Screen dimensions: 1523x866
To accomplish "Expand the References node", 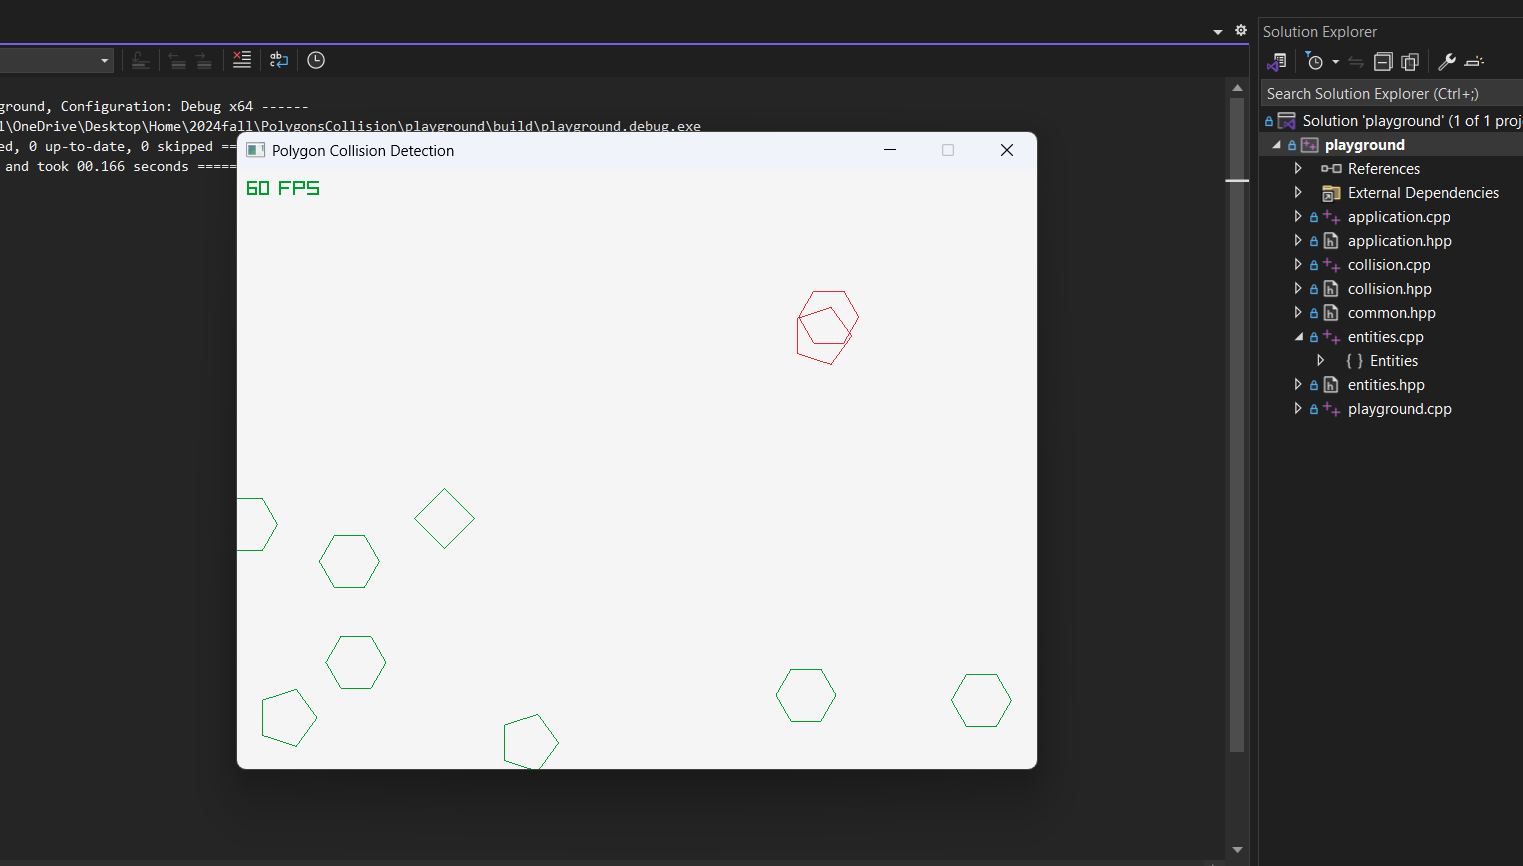I will tap(1298, 169).
